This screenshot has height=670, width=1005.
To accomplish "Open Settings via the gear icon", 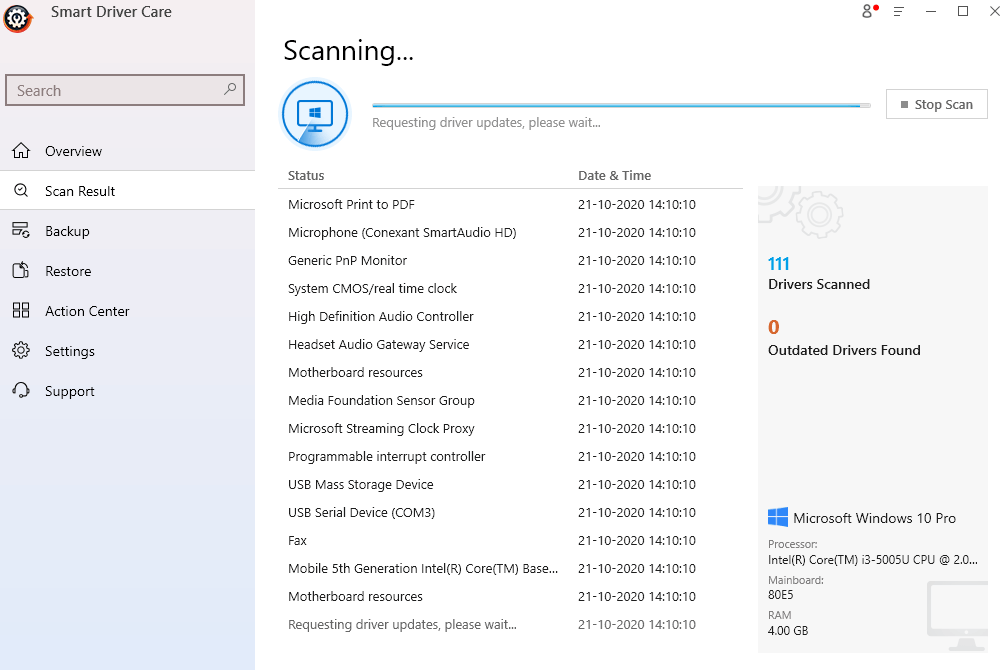I will pos(20,350).
